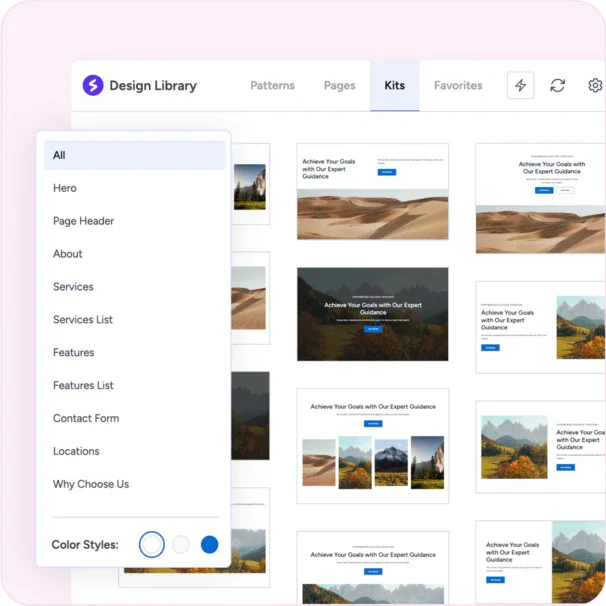This screenshot has width=606, height=606.
Task: Choose the Hero category
Action: pyautogui.click(x=65, y=188)
